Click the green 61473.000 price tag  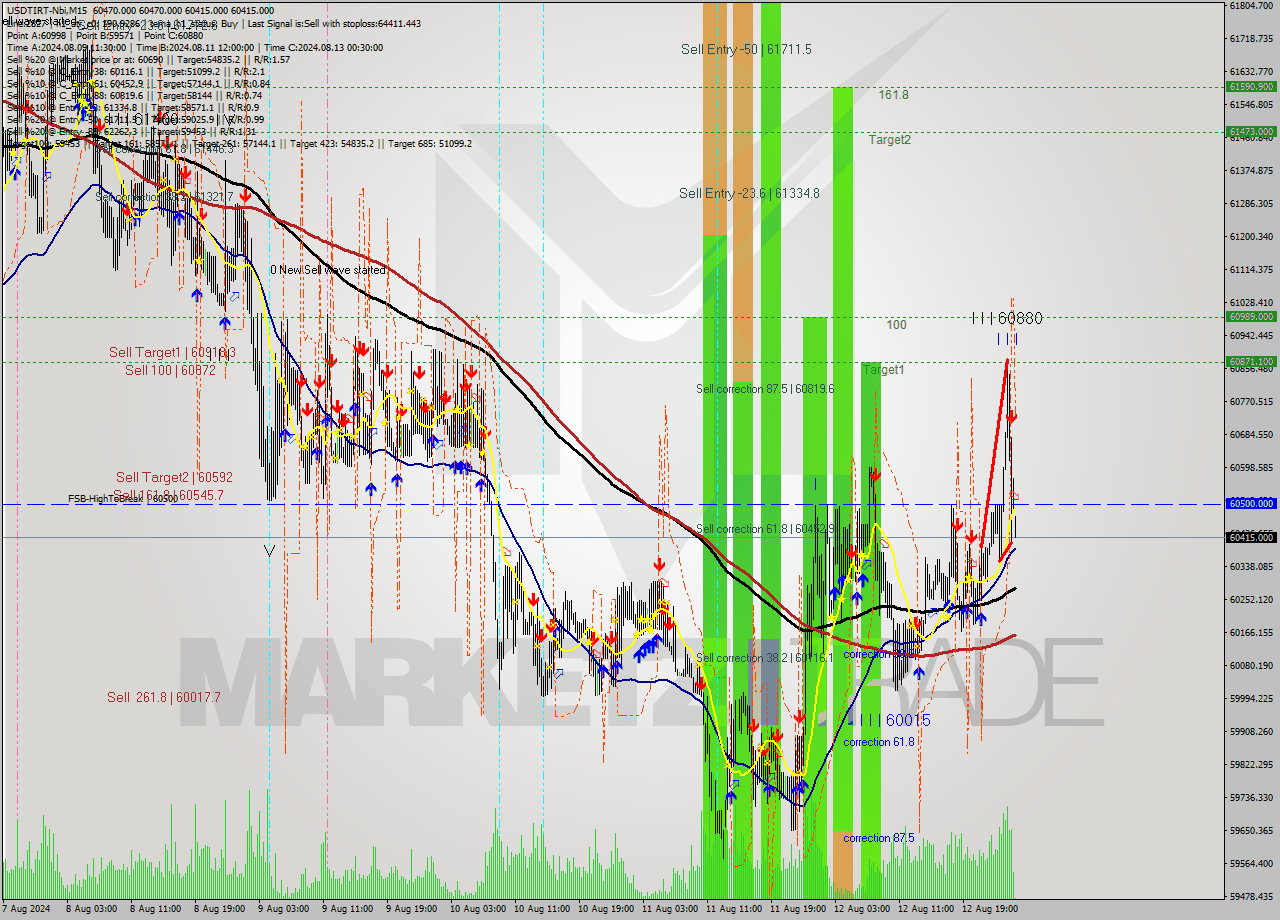point(1251,131)
